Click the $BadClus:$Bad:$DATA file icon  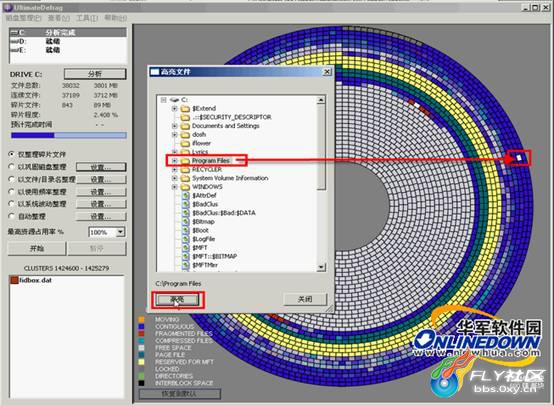[x=185, y=213]
